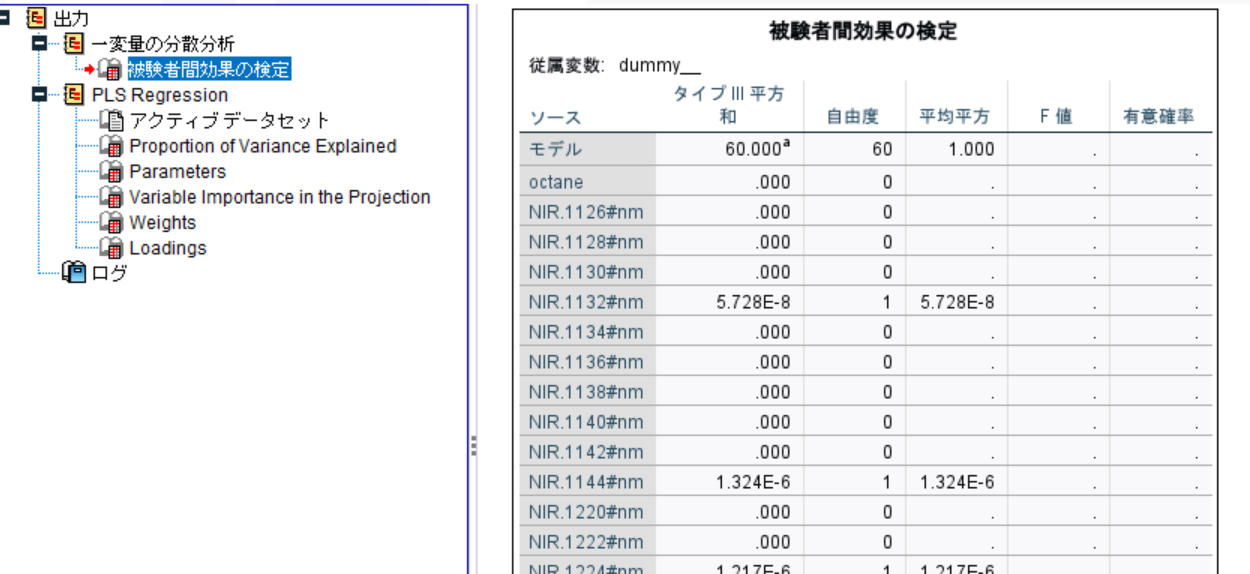Viewport: 1250px width, 574px height.
Task: Click the 自由度 column header
Action: pyautogui.click(x=852, y=117)
